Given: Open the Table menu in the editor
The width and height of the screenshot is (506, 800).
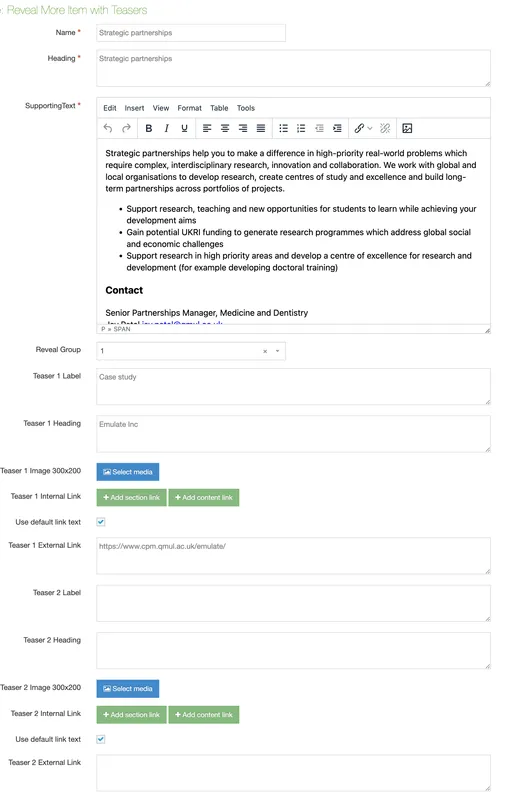Looking at the screenshot, I should pyautogui.click(x=219, y=108).
